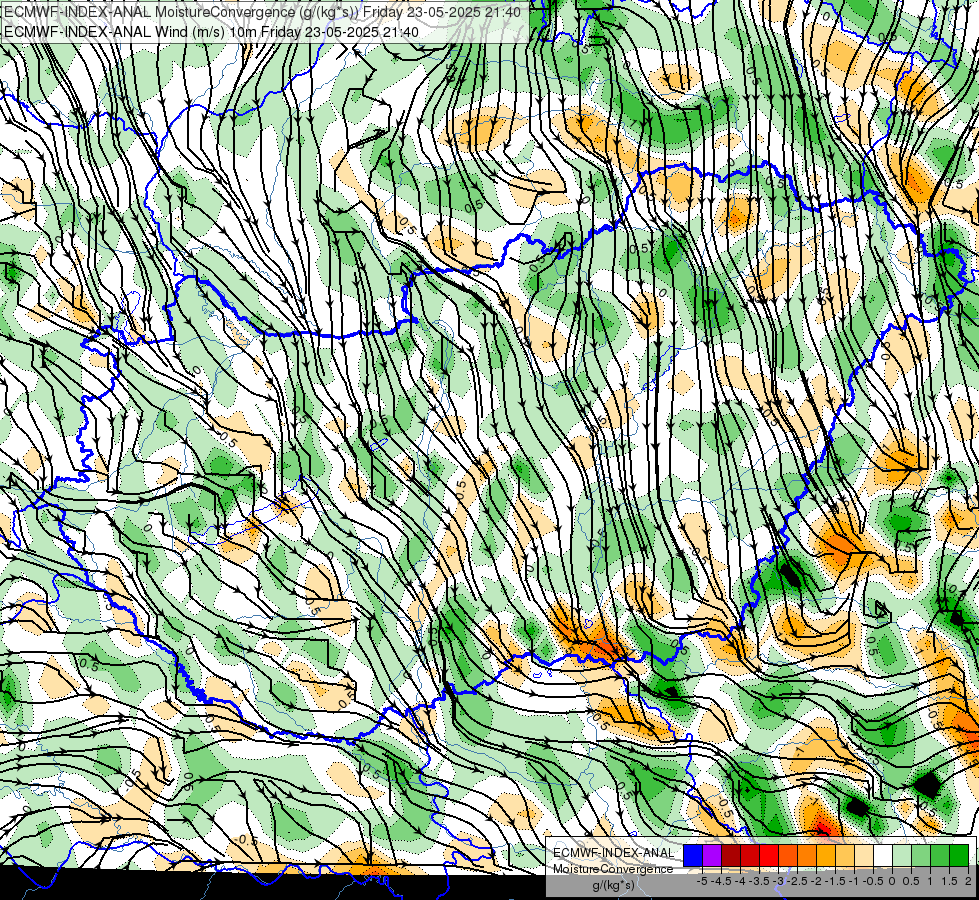
Task: Select the palest green swatch right of the 0 tick
Action: click(902, 856)
